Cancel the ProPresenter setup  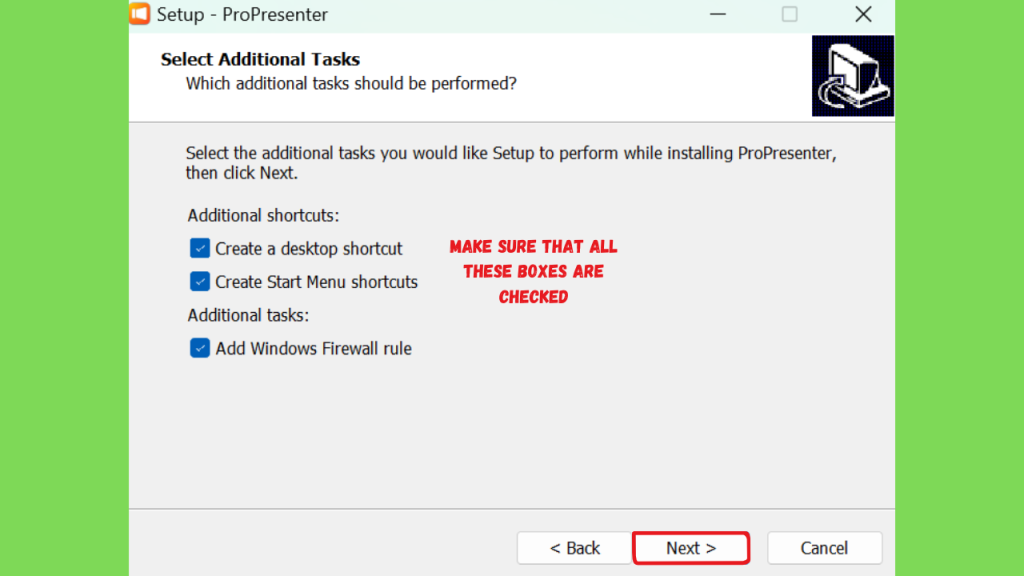tap(824, 548)
